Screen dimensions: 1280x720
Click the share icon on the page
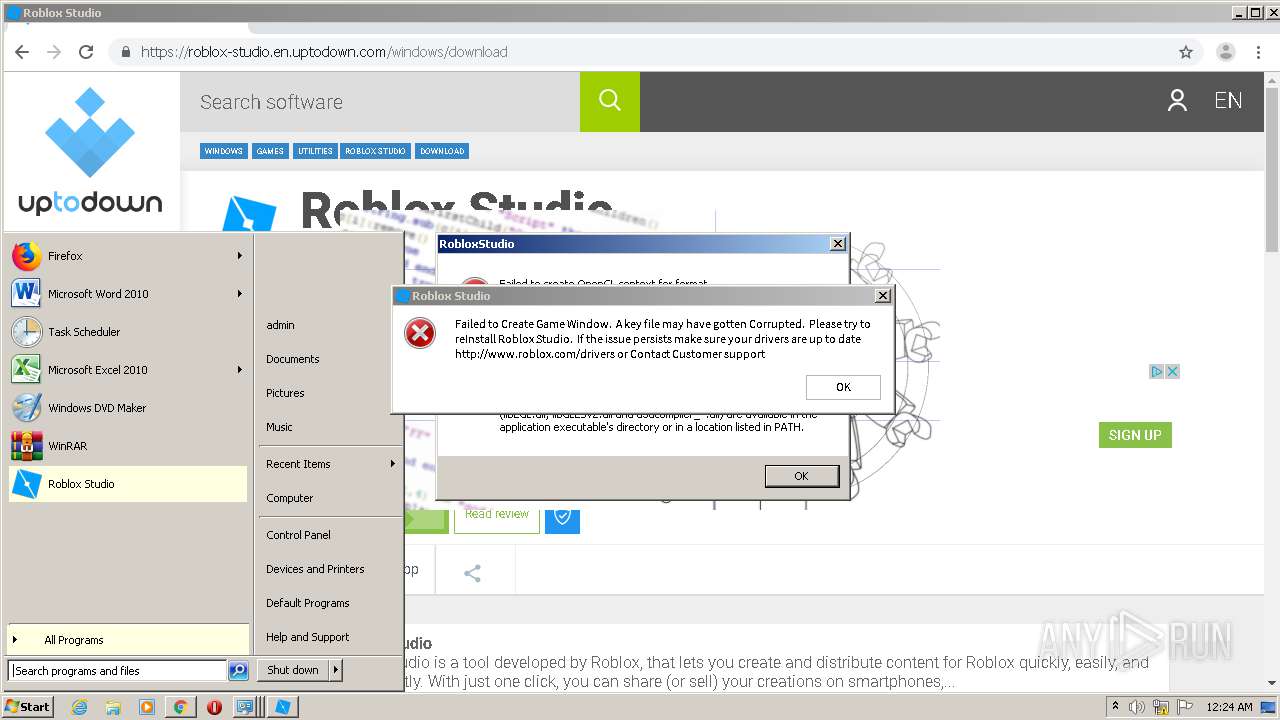[x=473, y=573]
